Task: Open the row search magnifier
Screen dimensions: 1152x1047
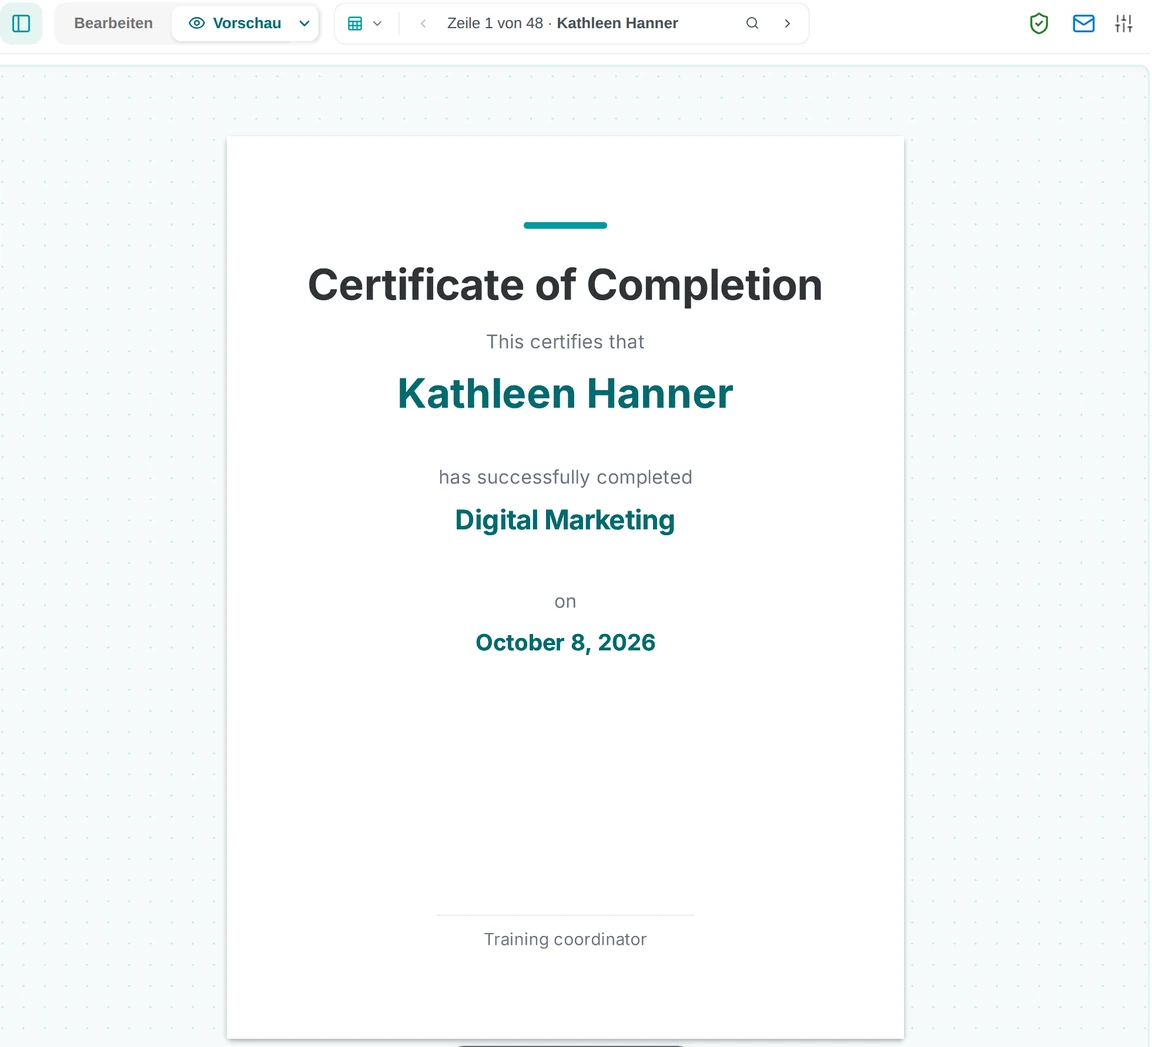Action: 752,24
